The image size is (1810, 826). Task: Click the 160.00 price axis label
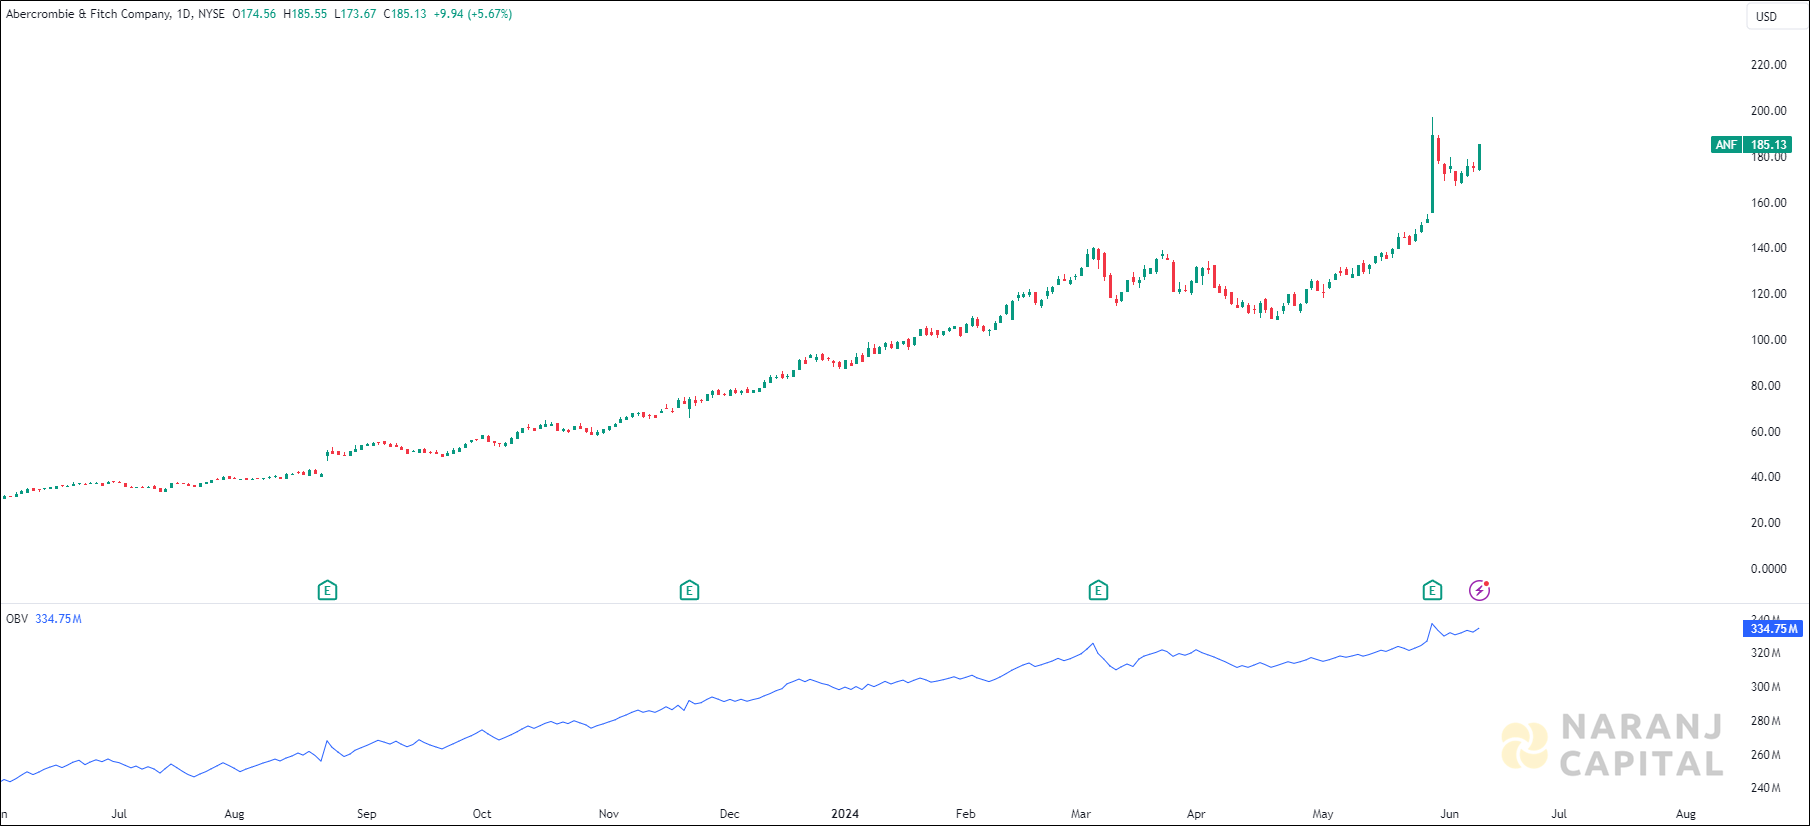tap(1768, 203)
